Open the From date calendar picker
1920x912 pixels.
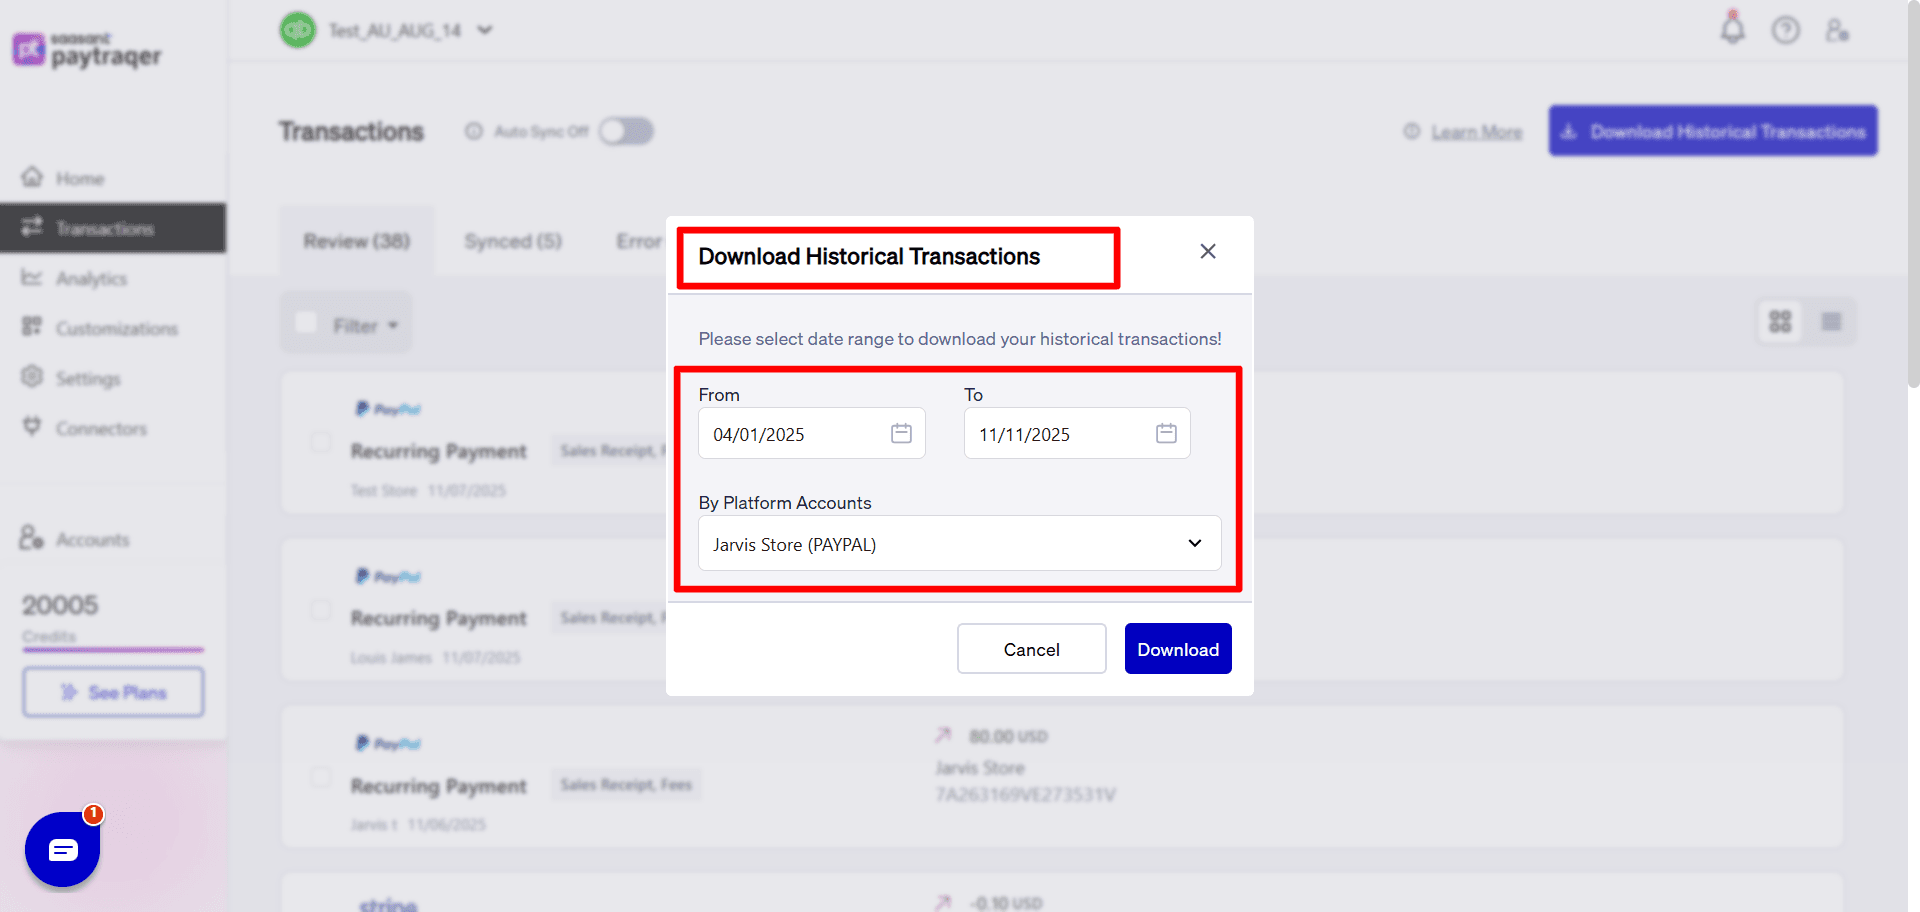click(x=900, y=433)
